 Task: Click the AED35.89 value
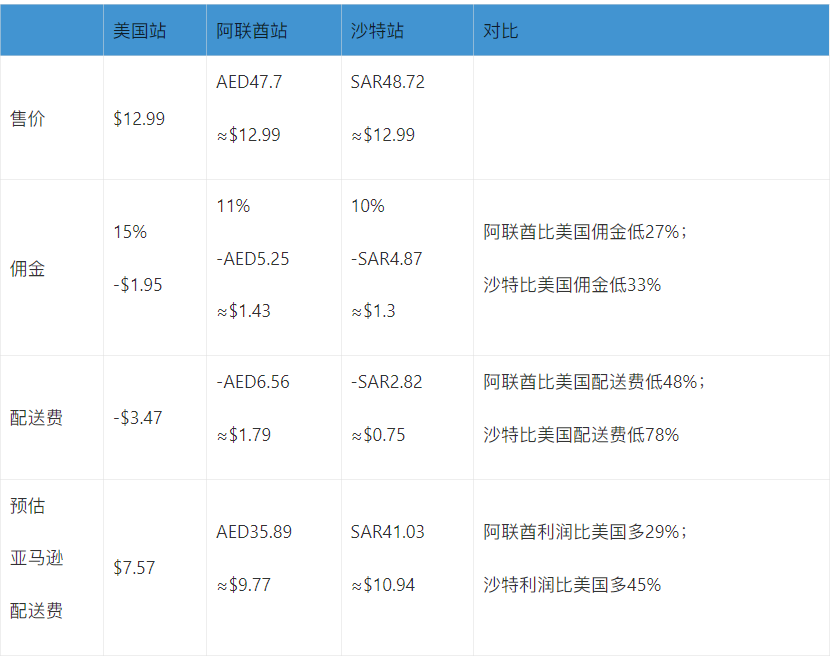point(254,532)
